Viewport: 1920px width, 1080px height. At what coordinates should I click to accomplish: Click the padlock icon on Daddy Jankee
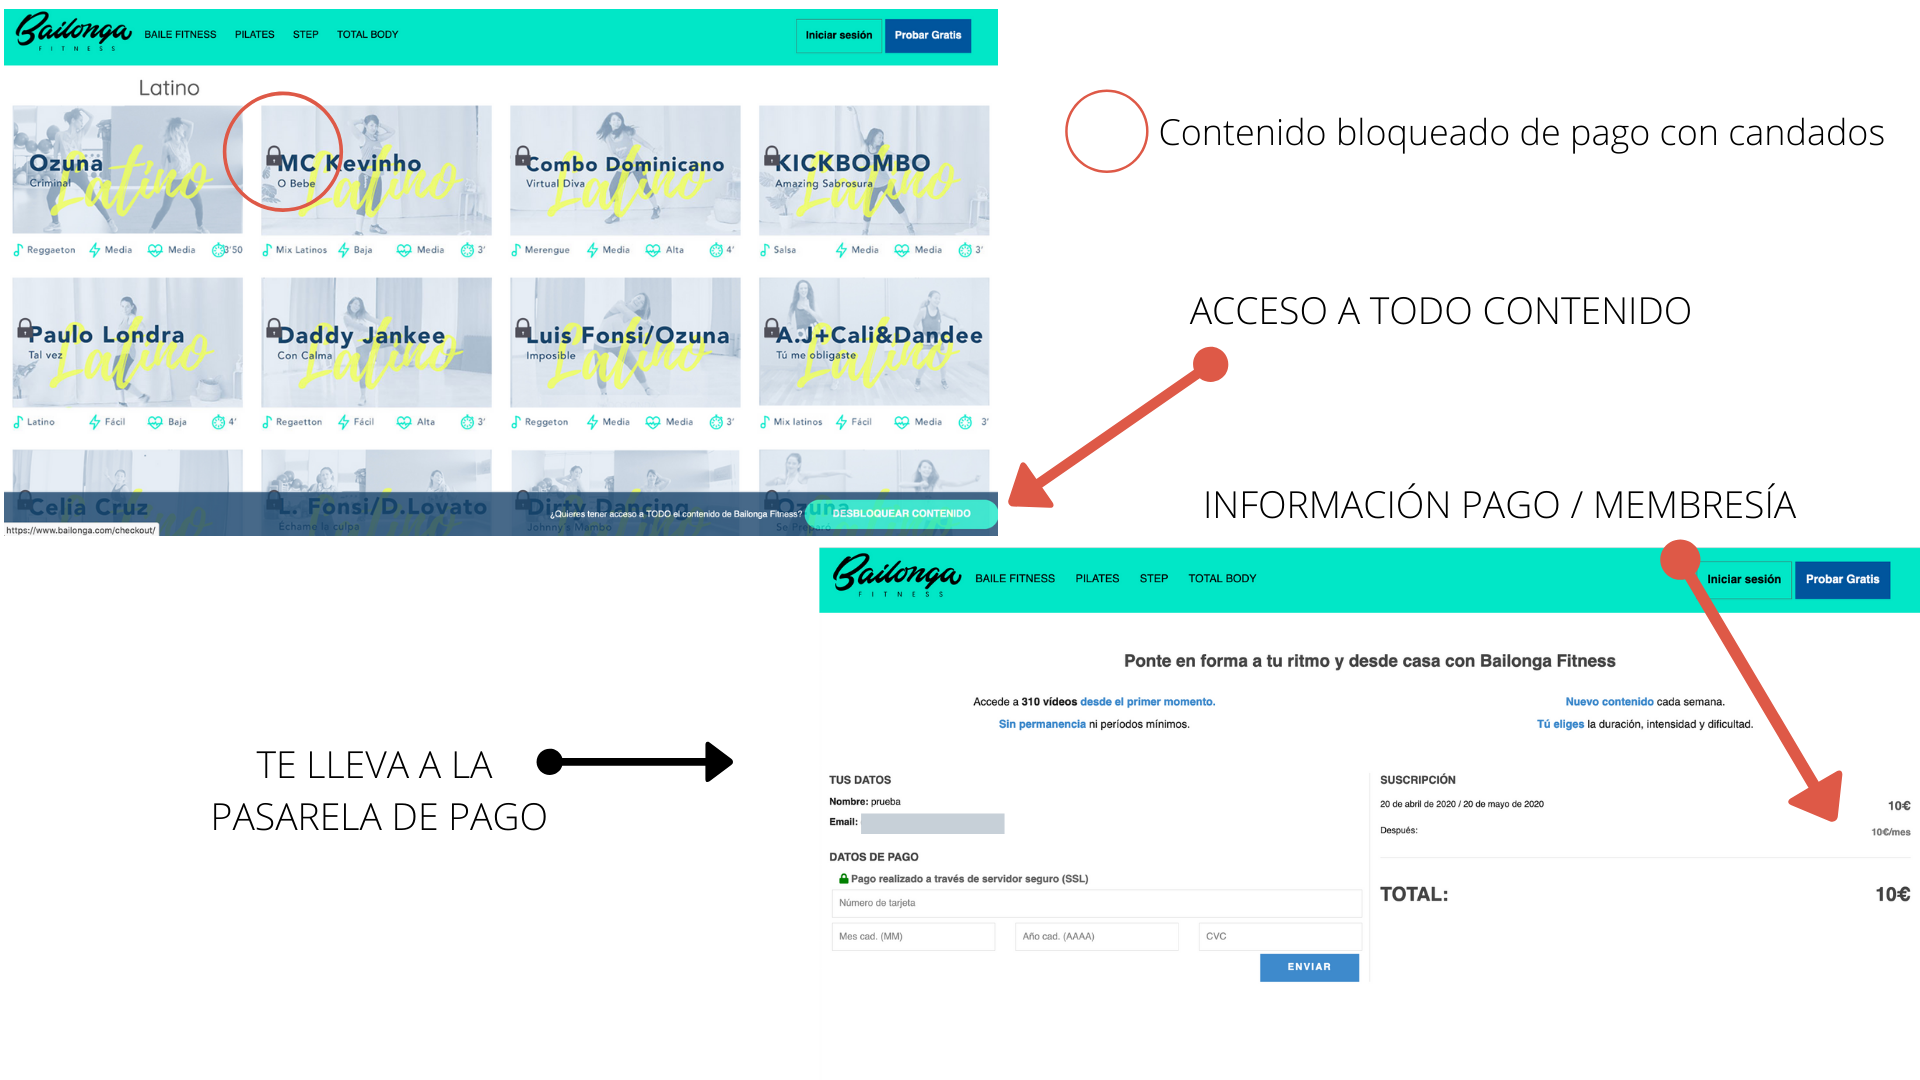pyautogui.click(x=273, y=327)
